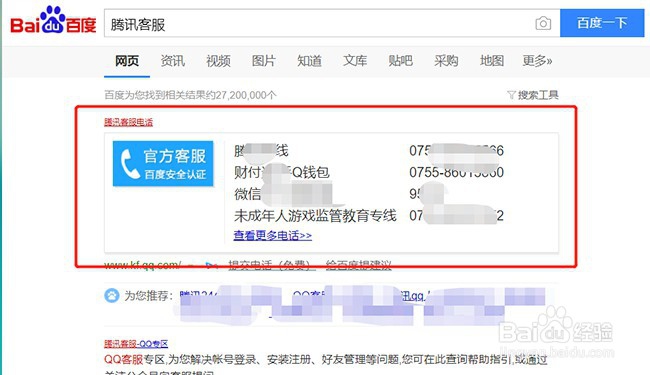Open the 贴吧 tab
This screenshot has height=375, width=650.
pyautogui.click(x=400, y=61)
